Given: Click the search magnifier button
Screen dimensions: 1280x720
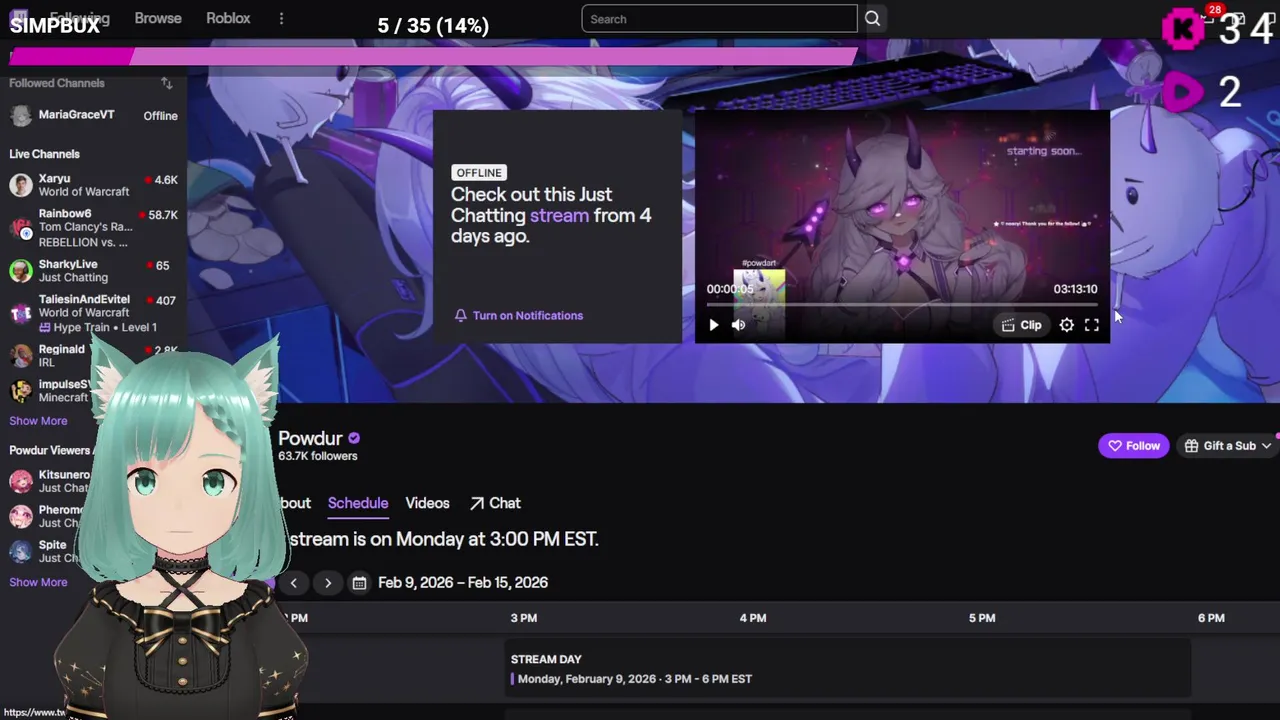Looking at the screenshot, I should click(872, 19).
